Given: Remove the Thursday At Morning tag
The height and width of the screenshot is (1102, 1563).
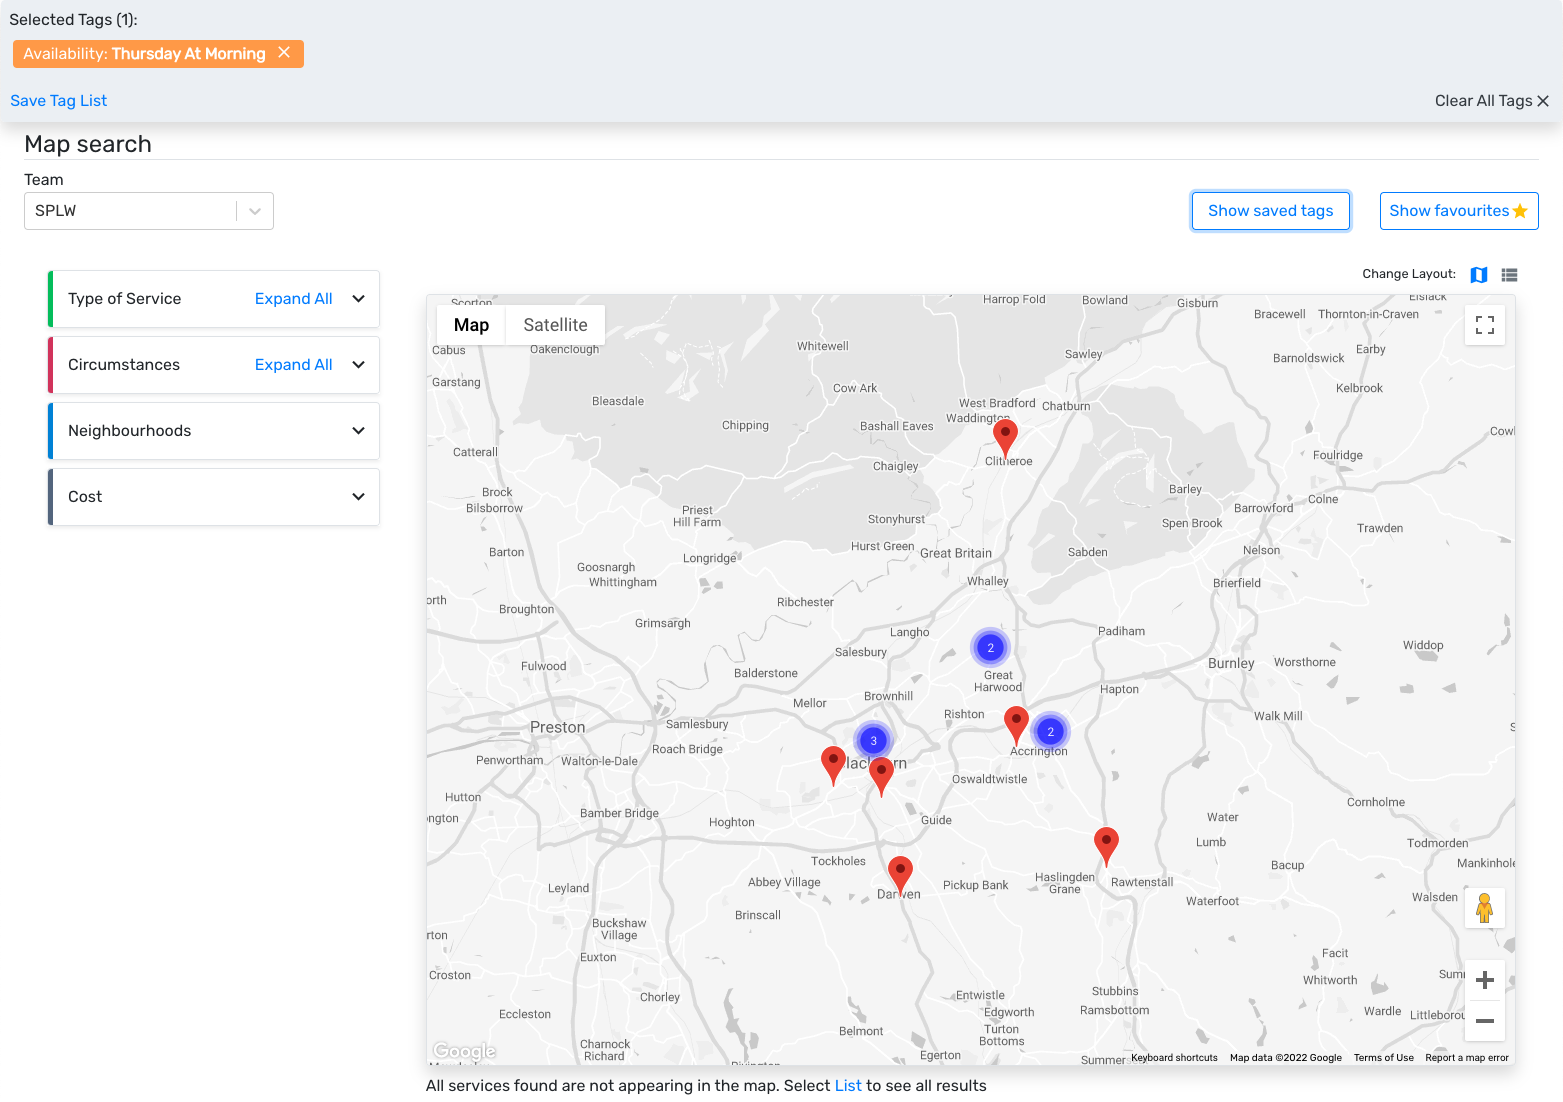Looking at the screenshot, I should [284, 53].
